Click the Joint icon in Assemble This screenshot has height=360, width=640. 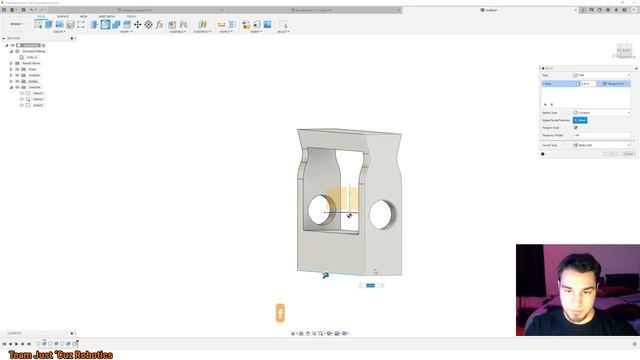pos(183,24)
